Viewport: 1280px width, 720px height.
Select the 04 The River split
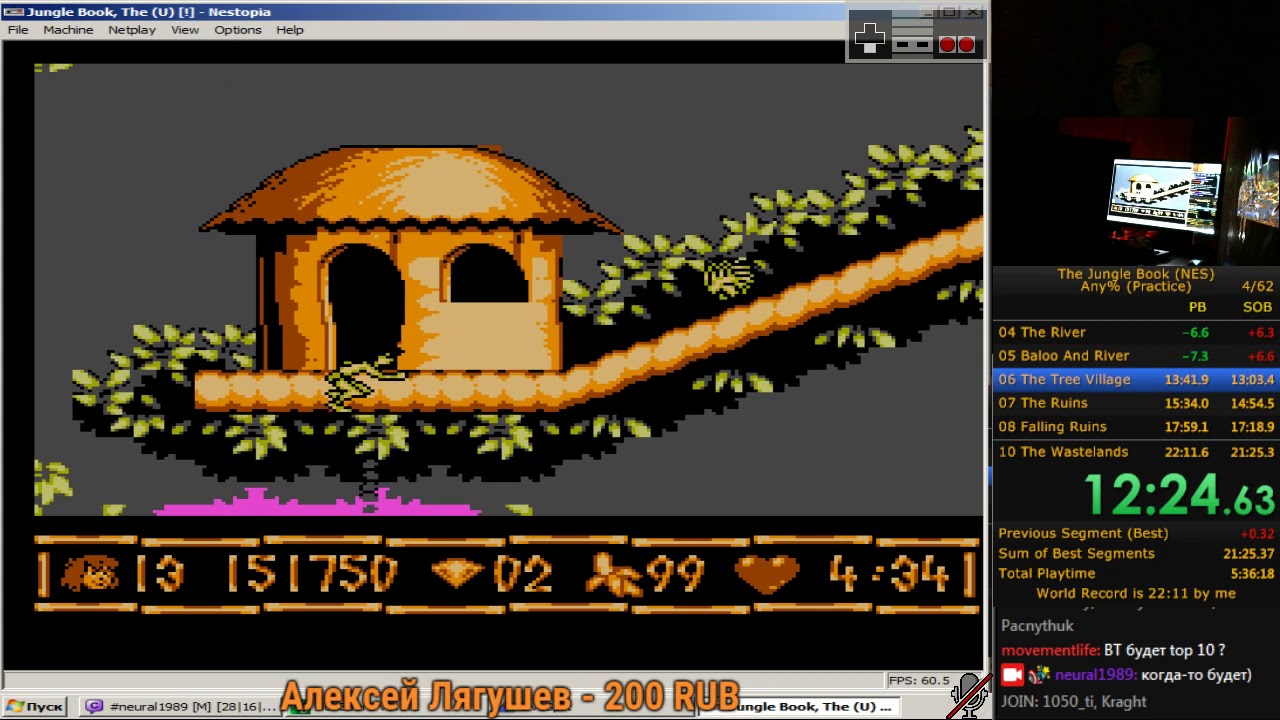[1136, 332]
